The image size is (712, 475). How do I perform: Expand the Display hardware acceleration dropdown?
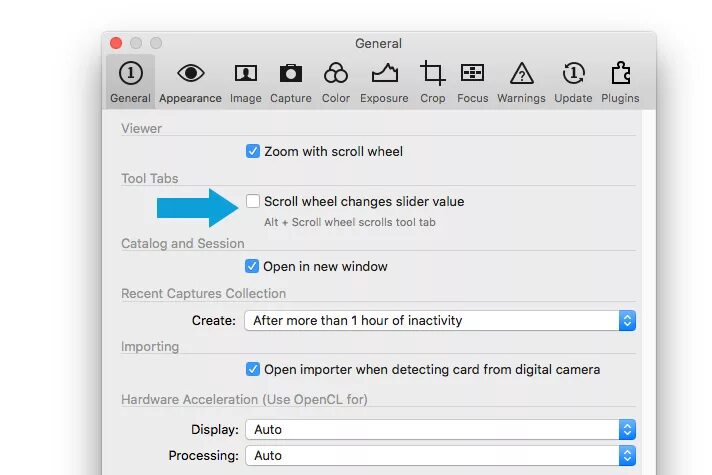pos(440,430)
